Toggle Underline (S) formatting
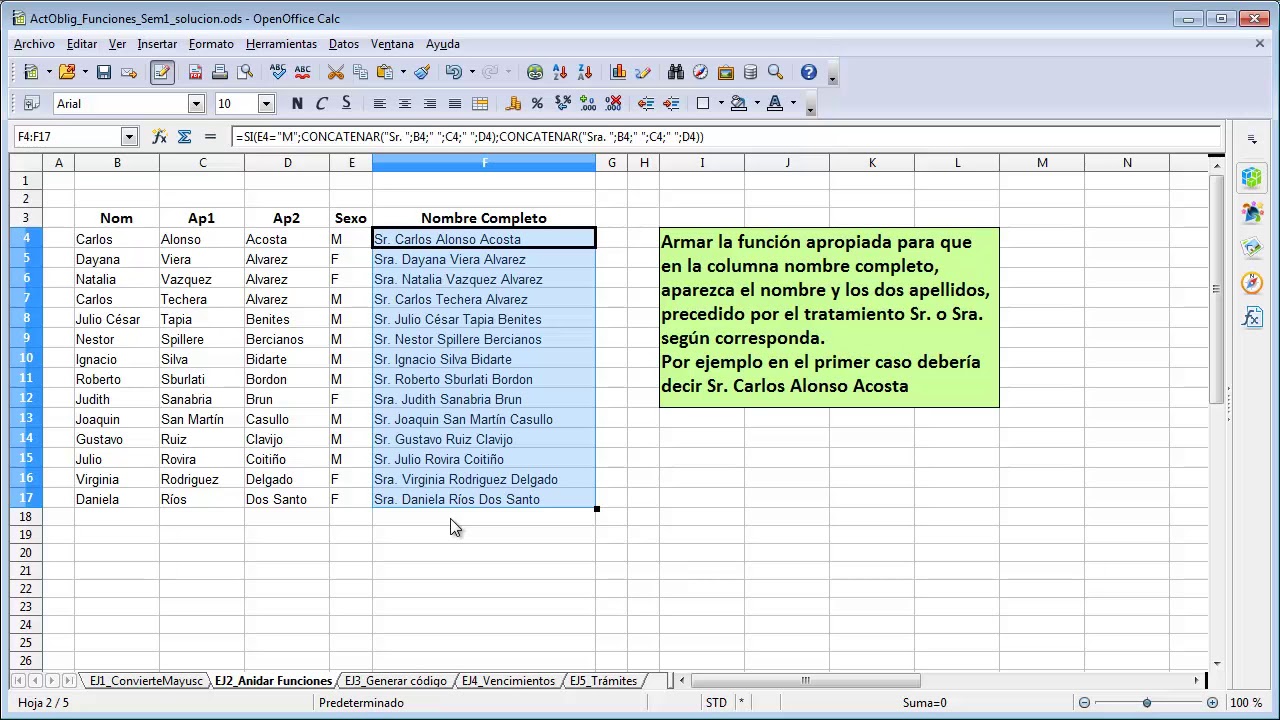Viewport: 1280px width, 720px height. (x=346, y=103)
